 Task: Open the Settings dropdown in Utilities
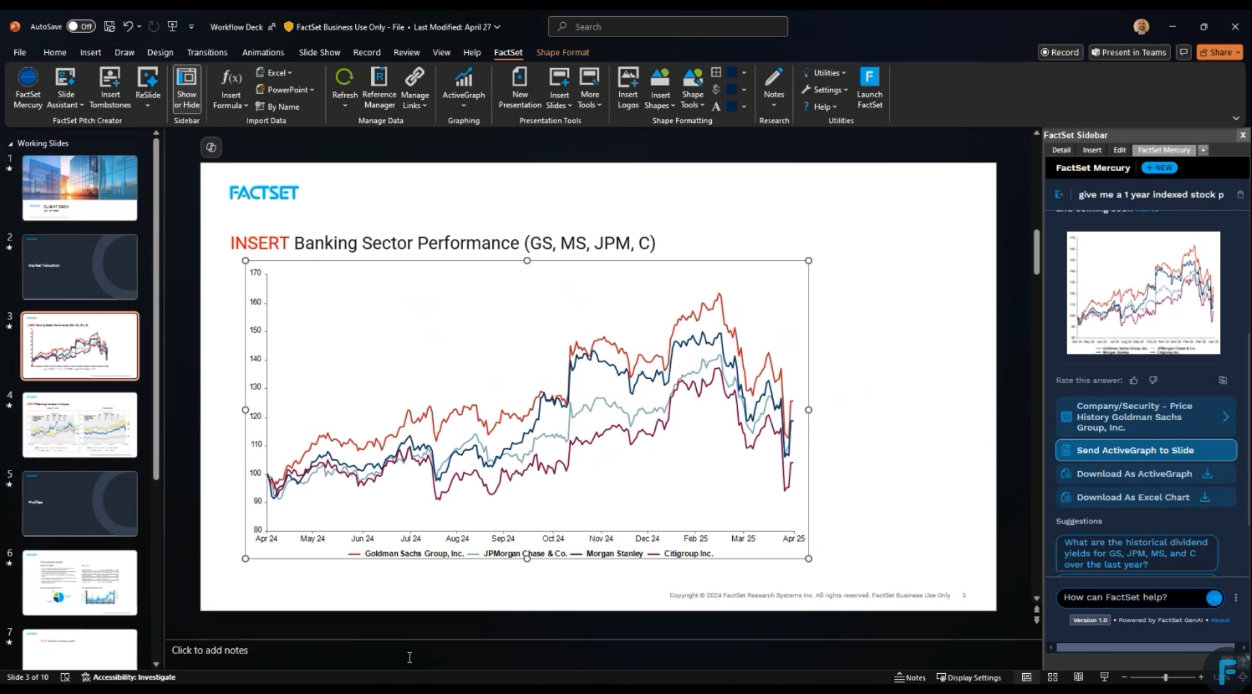(x=827, y=90)
